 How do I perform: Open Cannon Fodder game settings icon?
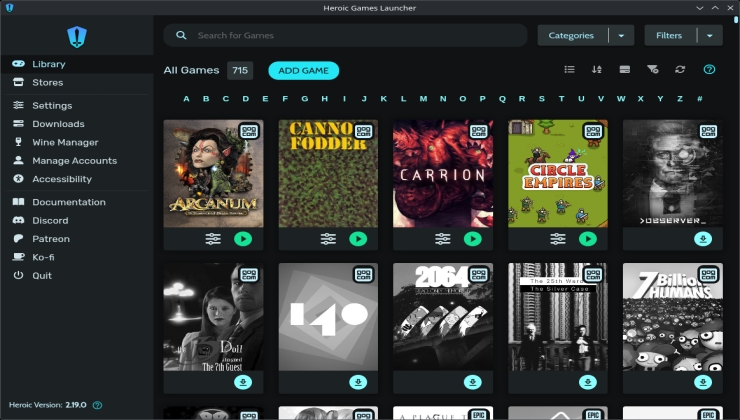coord(328,239)
